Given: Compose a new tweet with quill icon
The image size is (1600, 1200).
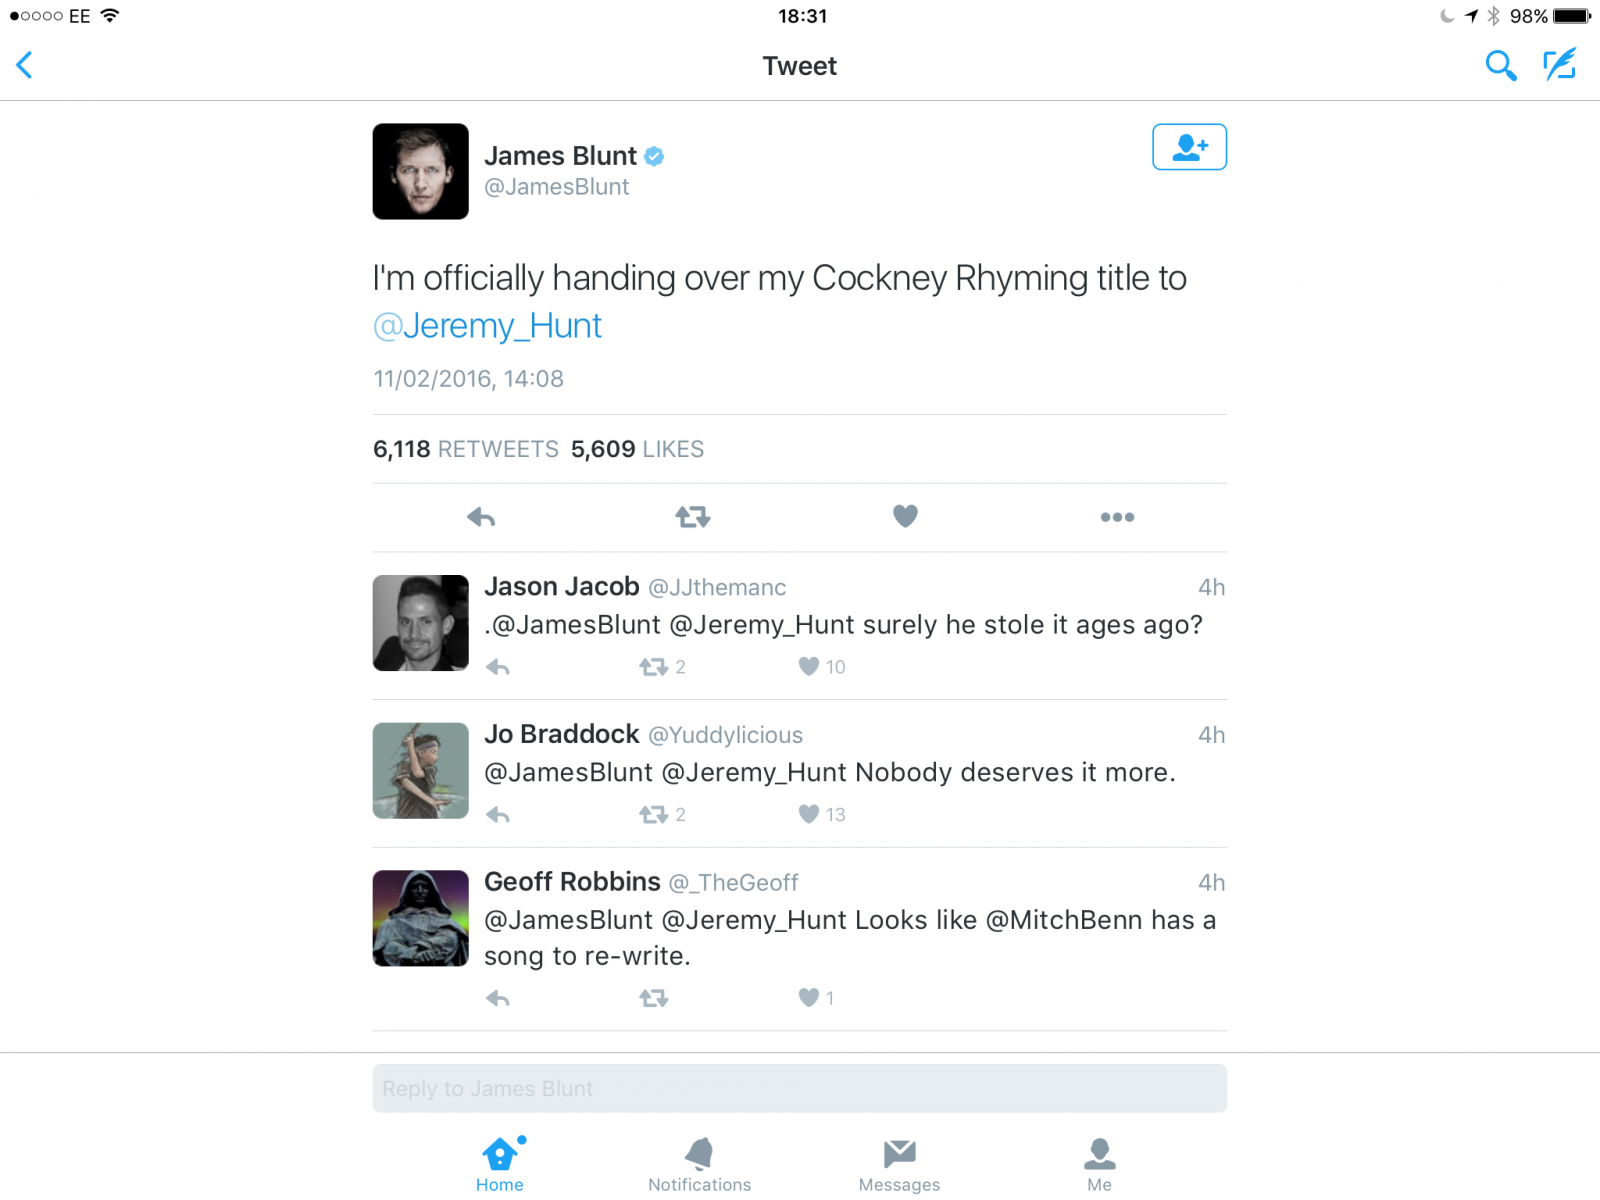Looking at the screenshot, I should (x=1560, y=65).
